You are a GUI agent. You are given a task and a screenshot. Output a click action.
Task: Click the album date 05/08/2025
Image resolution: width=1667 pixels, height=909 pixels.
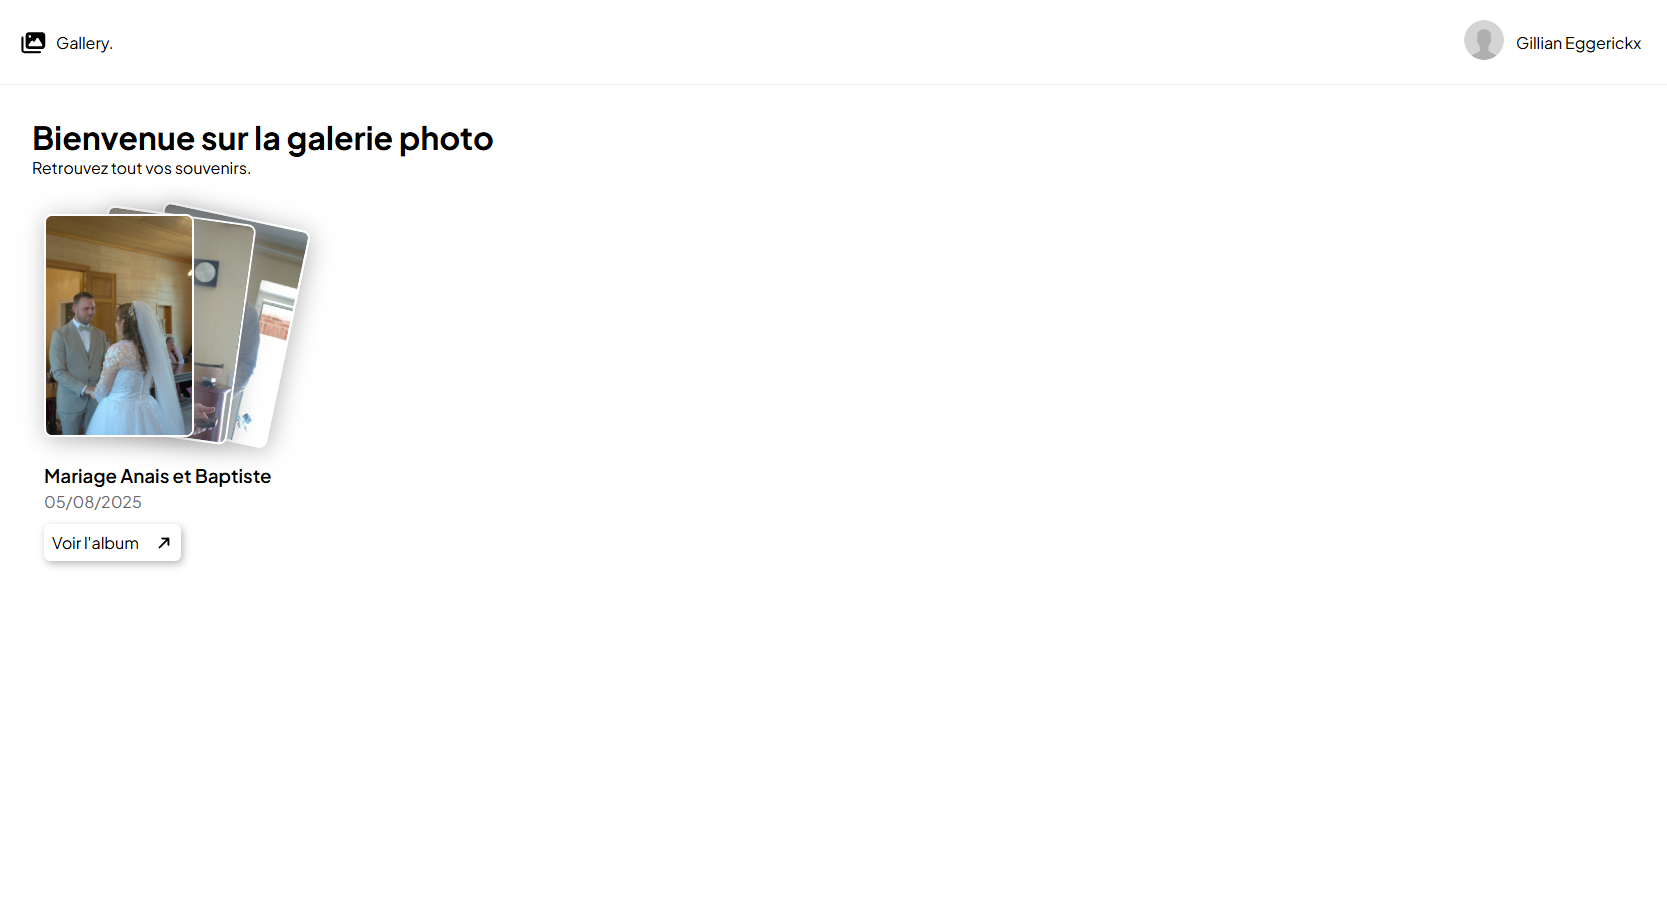(x=93, y=502)
